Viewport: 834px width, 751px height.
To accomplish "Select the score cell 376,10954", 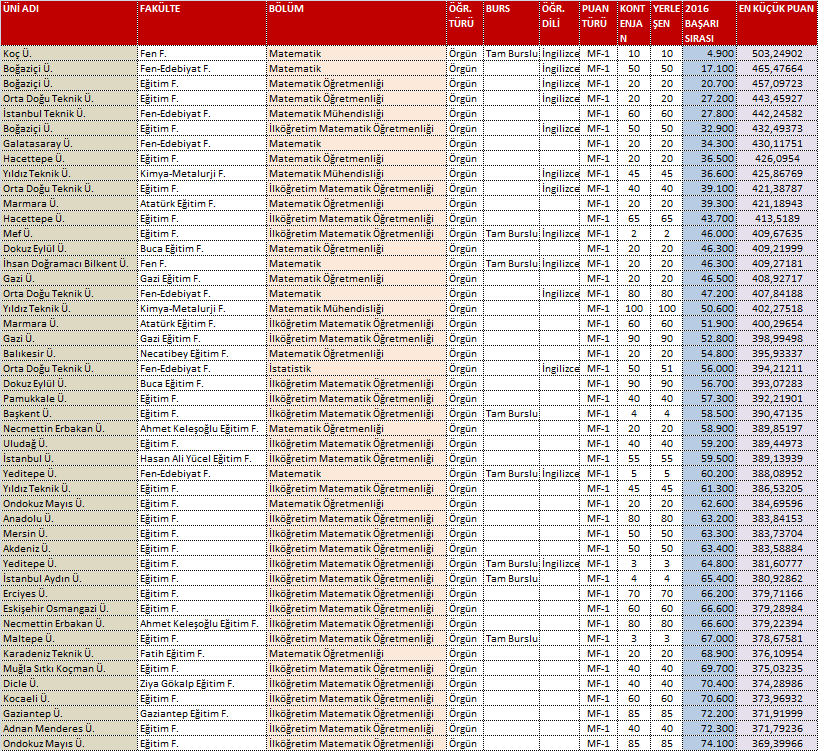I will (x=777, y=654).
